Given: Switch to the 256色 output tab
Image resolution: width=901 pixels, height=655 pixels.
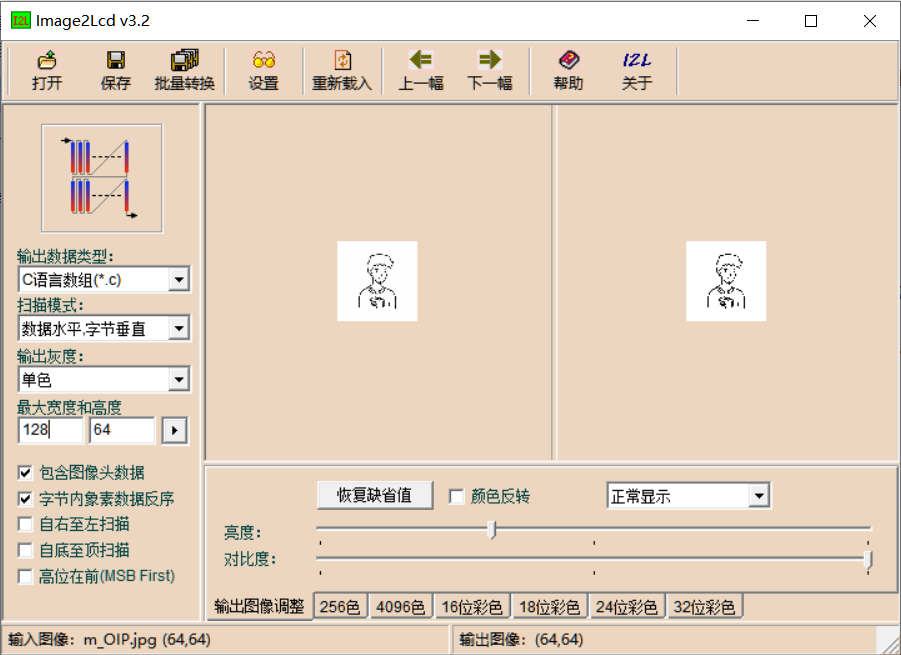Looking at the screenshot, I should tap(340, 605).
